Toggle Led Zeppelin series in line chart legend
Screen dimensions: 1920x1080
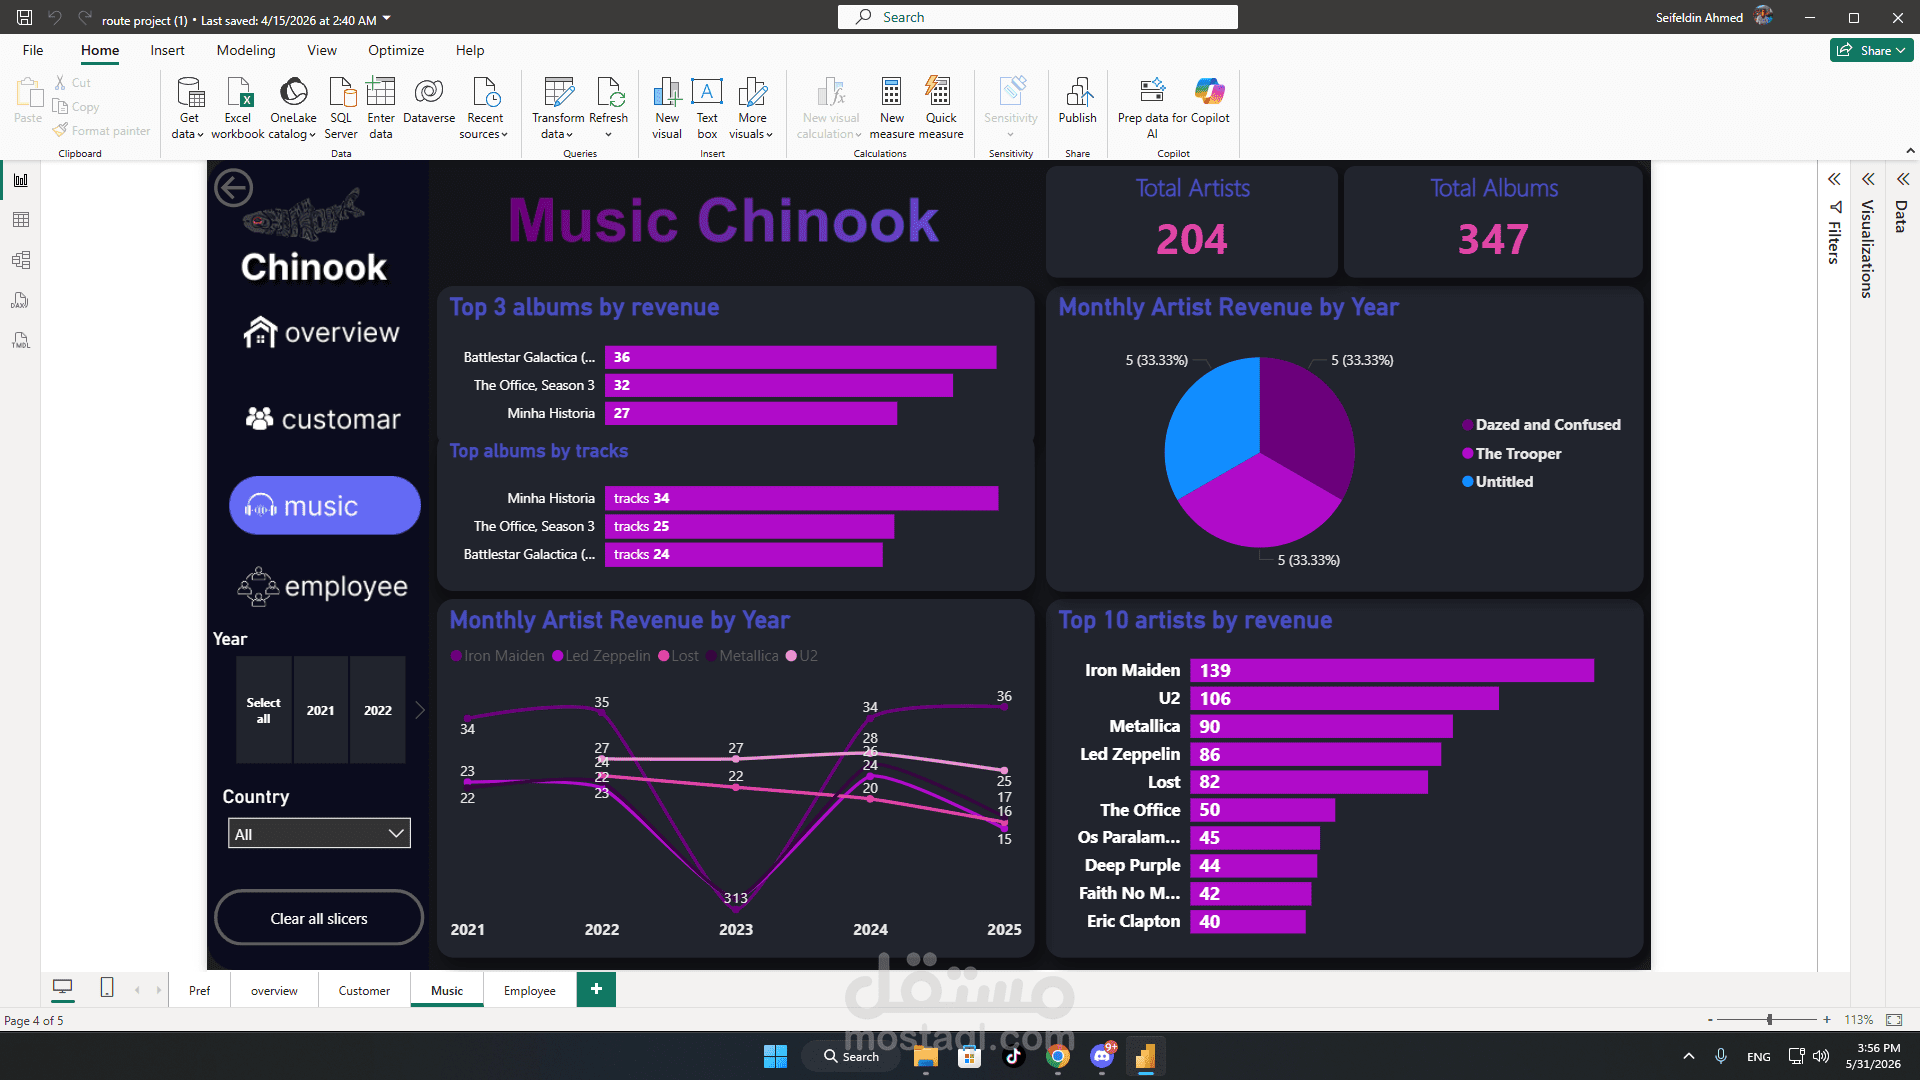pos(602,656)
